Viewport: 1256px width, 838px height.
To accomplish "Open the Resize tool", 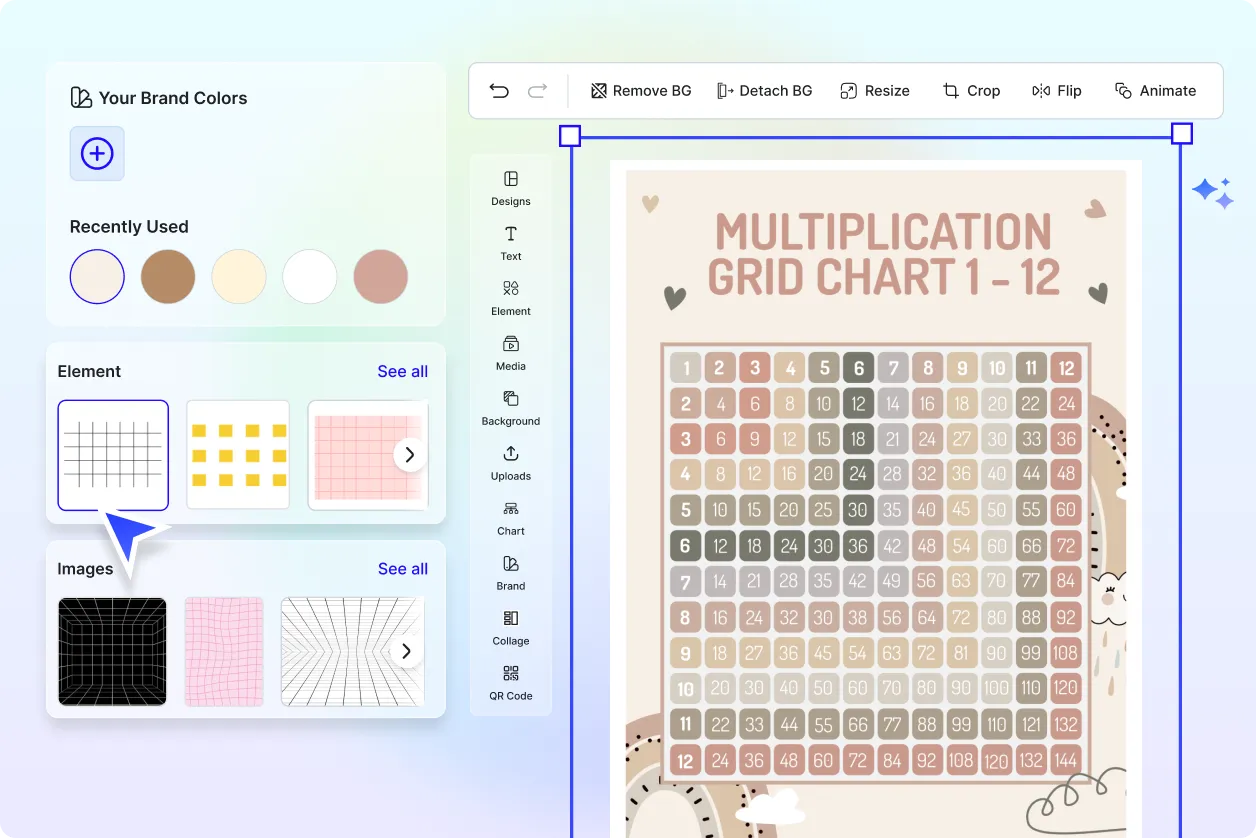I will [875, 91].
